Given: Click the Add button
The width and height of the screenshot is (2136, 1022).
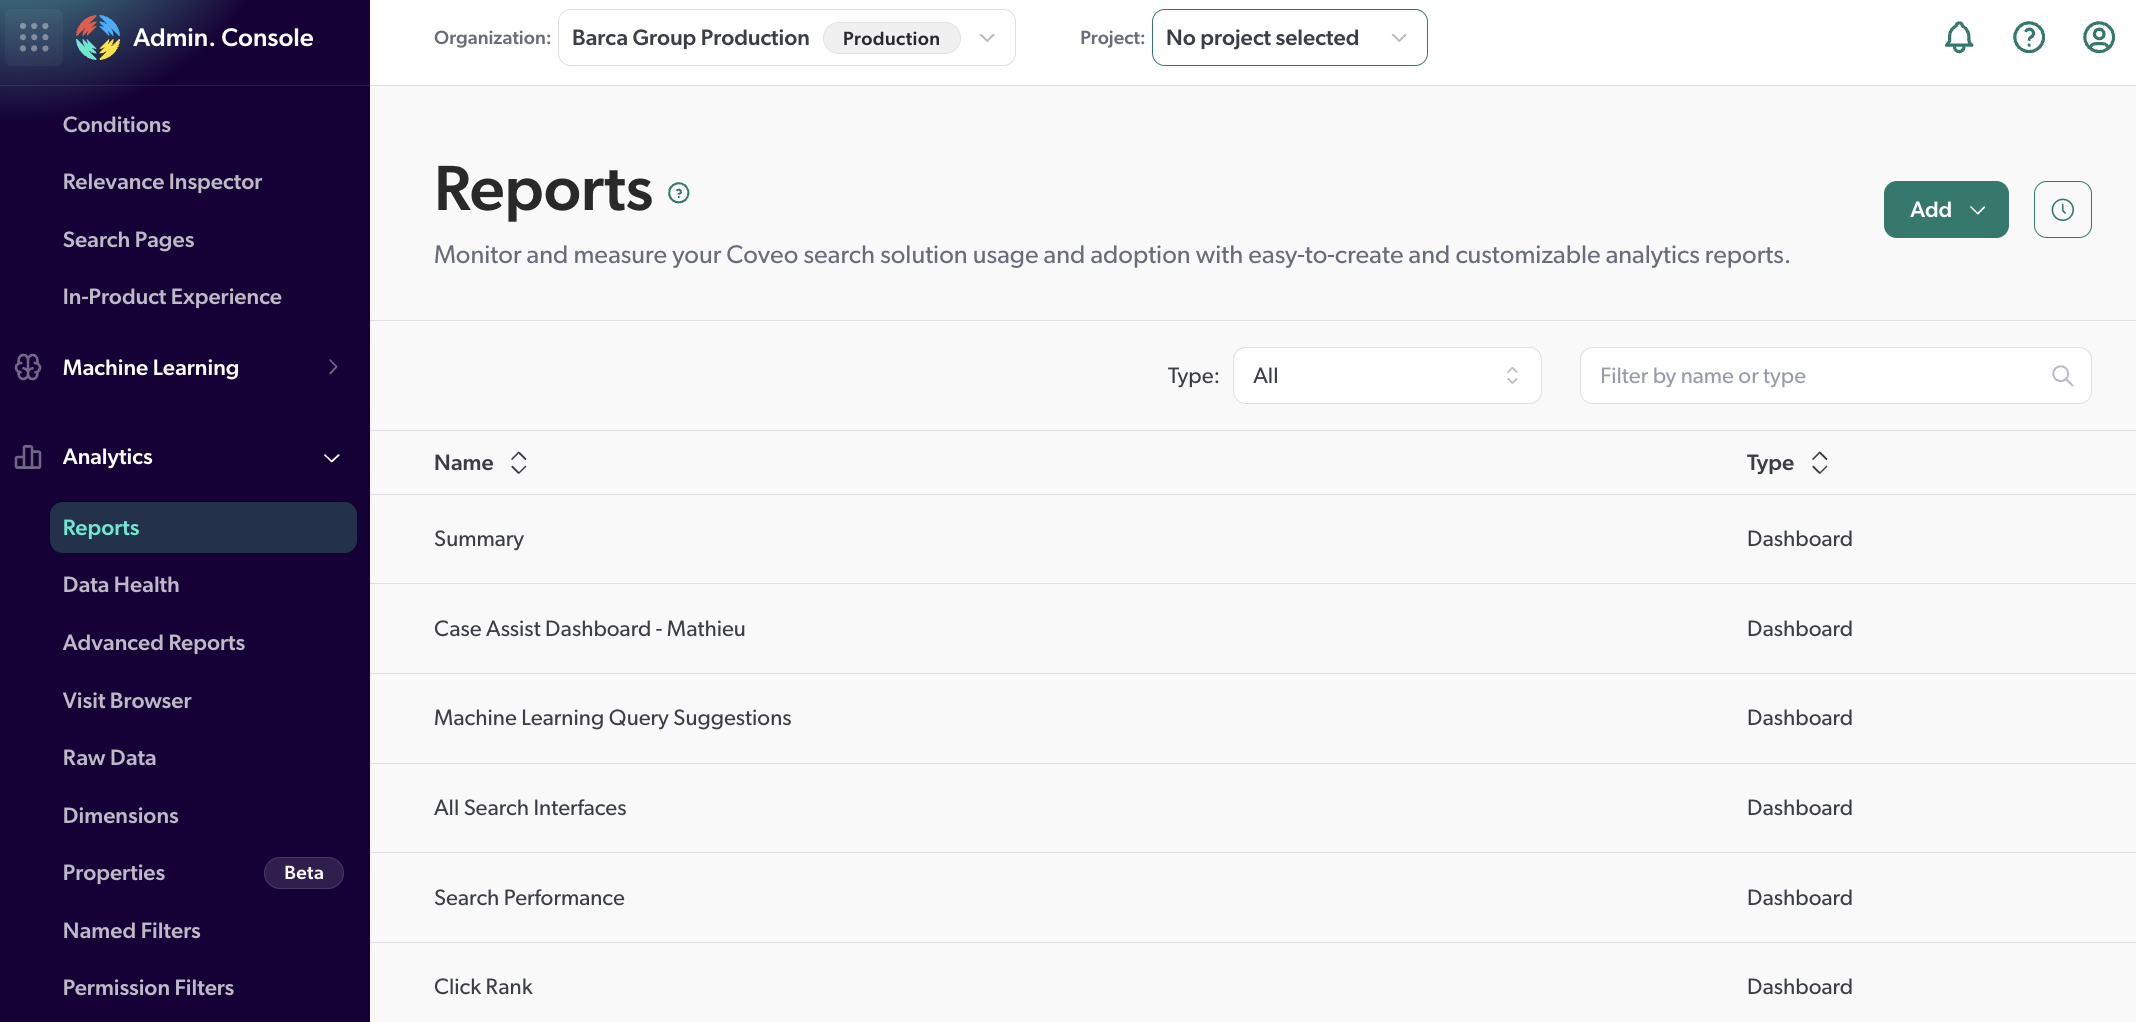Looking at the screenshot, I should (1945, 209).
